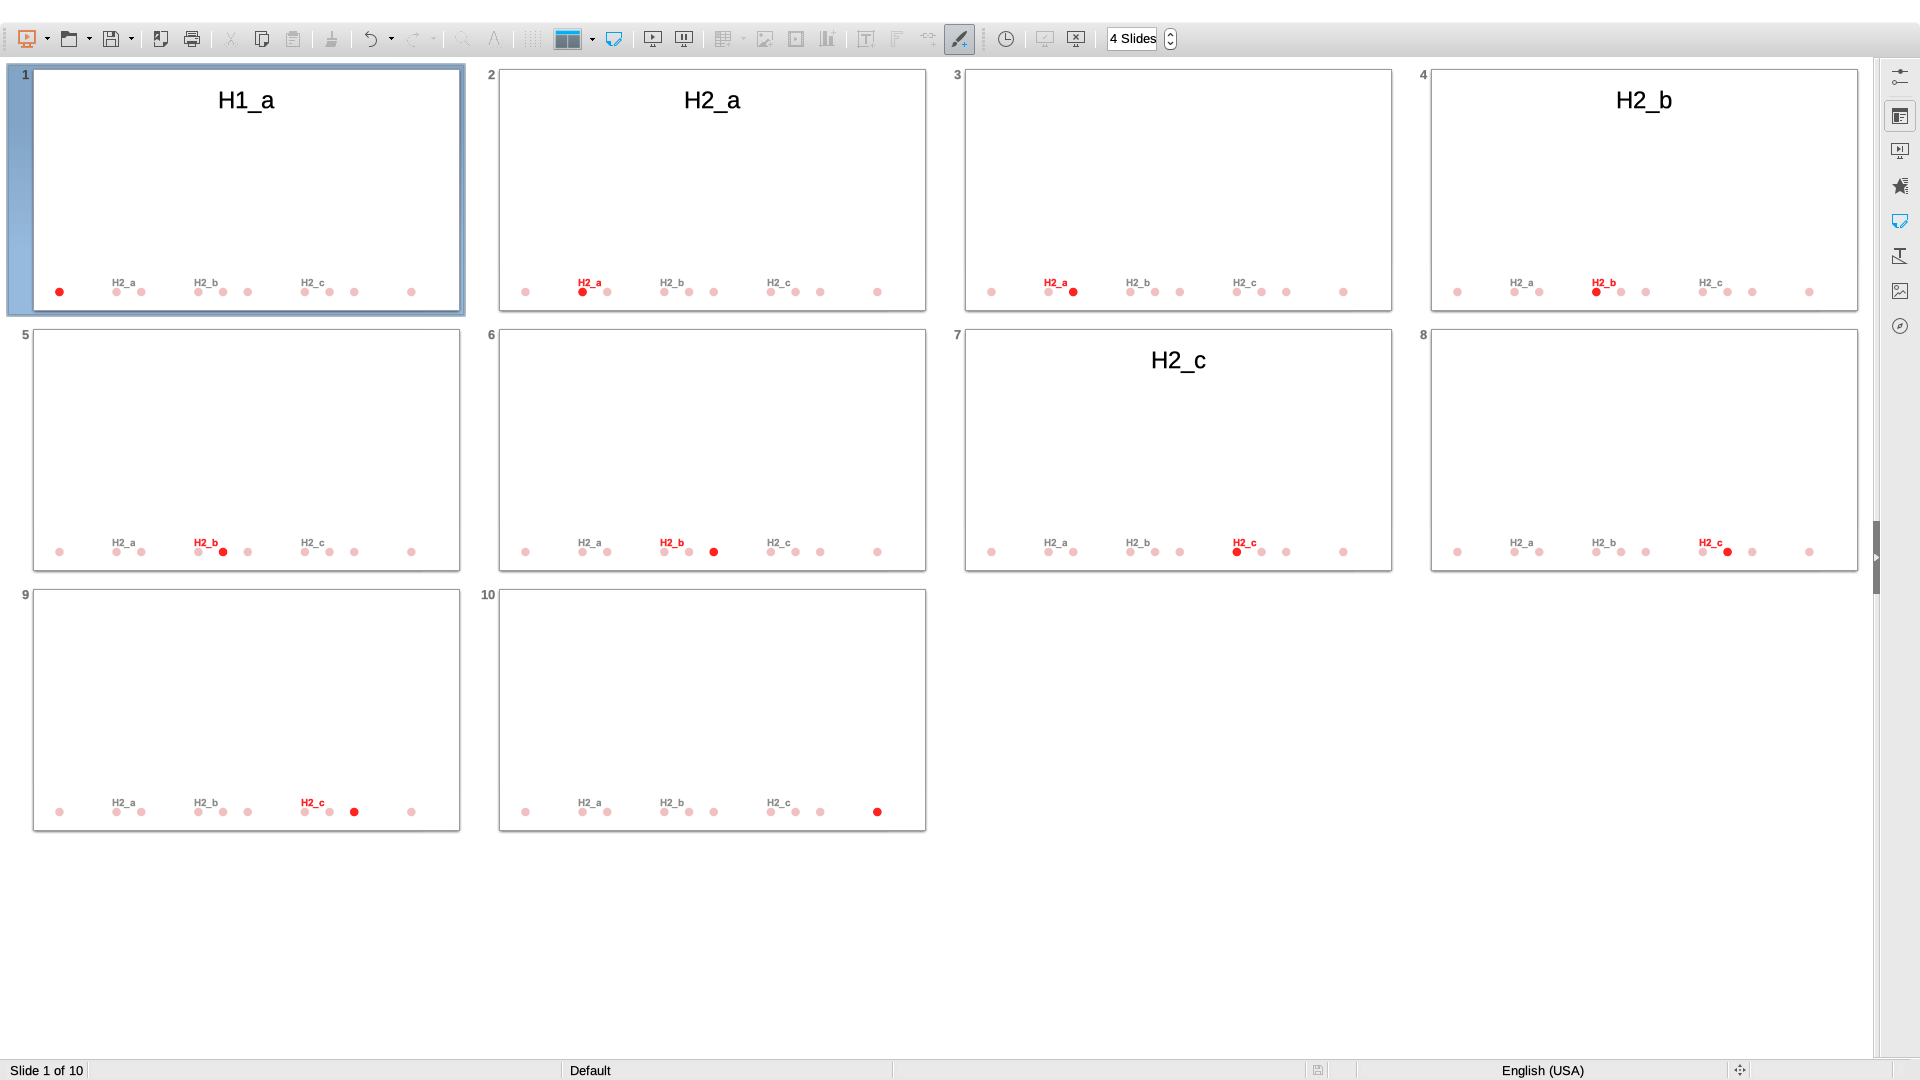Increase slides-per-row spinner value
This screenshot has width=1920, height=1080.
[1170, 34]
